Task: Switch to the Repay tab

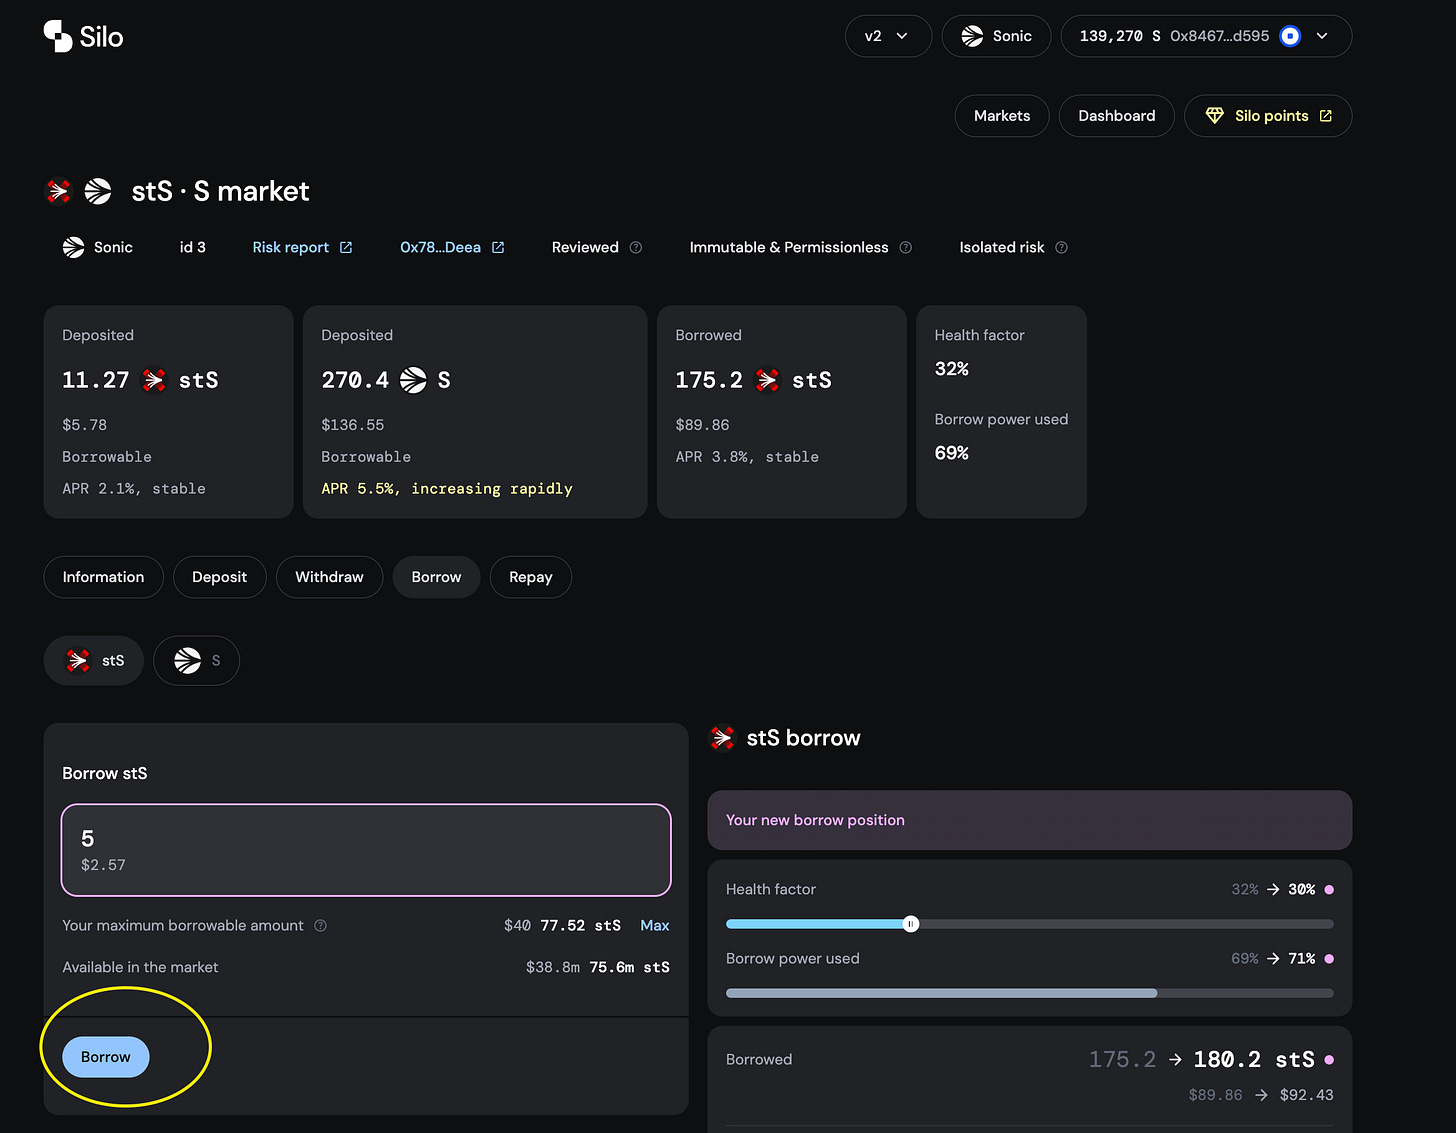Action: click(530, 577)
